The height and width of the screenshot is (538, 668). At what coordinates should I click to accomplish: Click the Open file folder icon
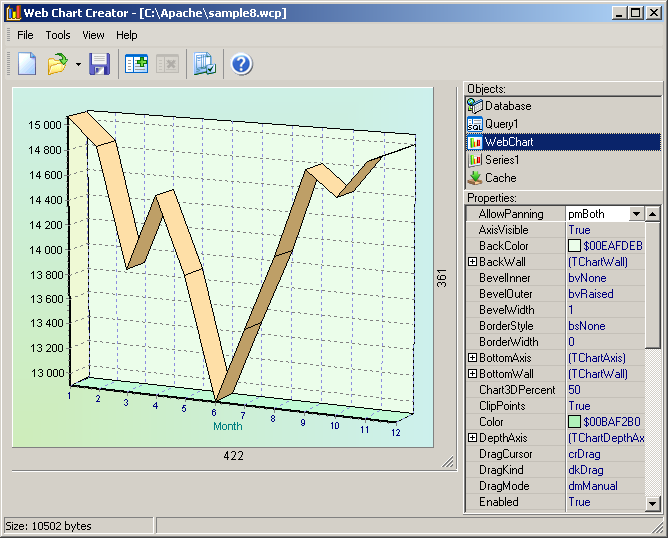pyautogui.click(x=57, y=64)
